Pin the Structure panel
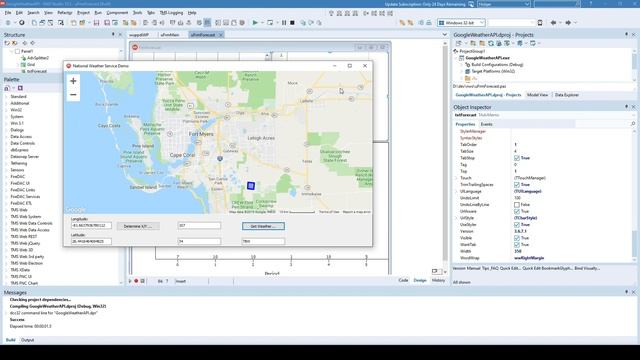 113,35
